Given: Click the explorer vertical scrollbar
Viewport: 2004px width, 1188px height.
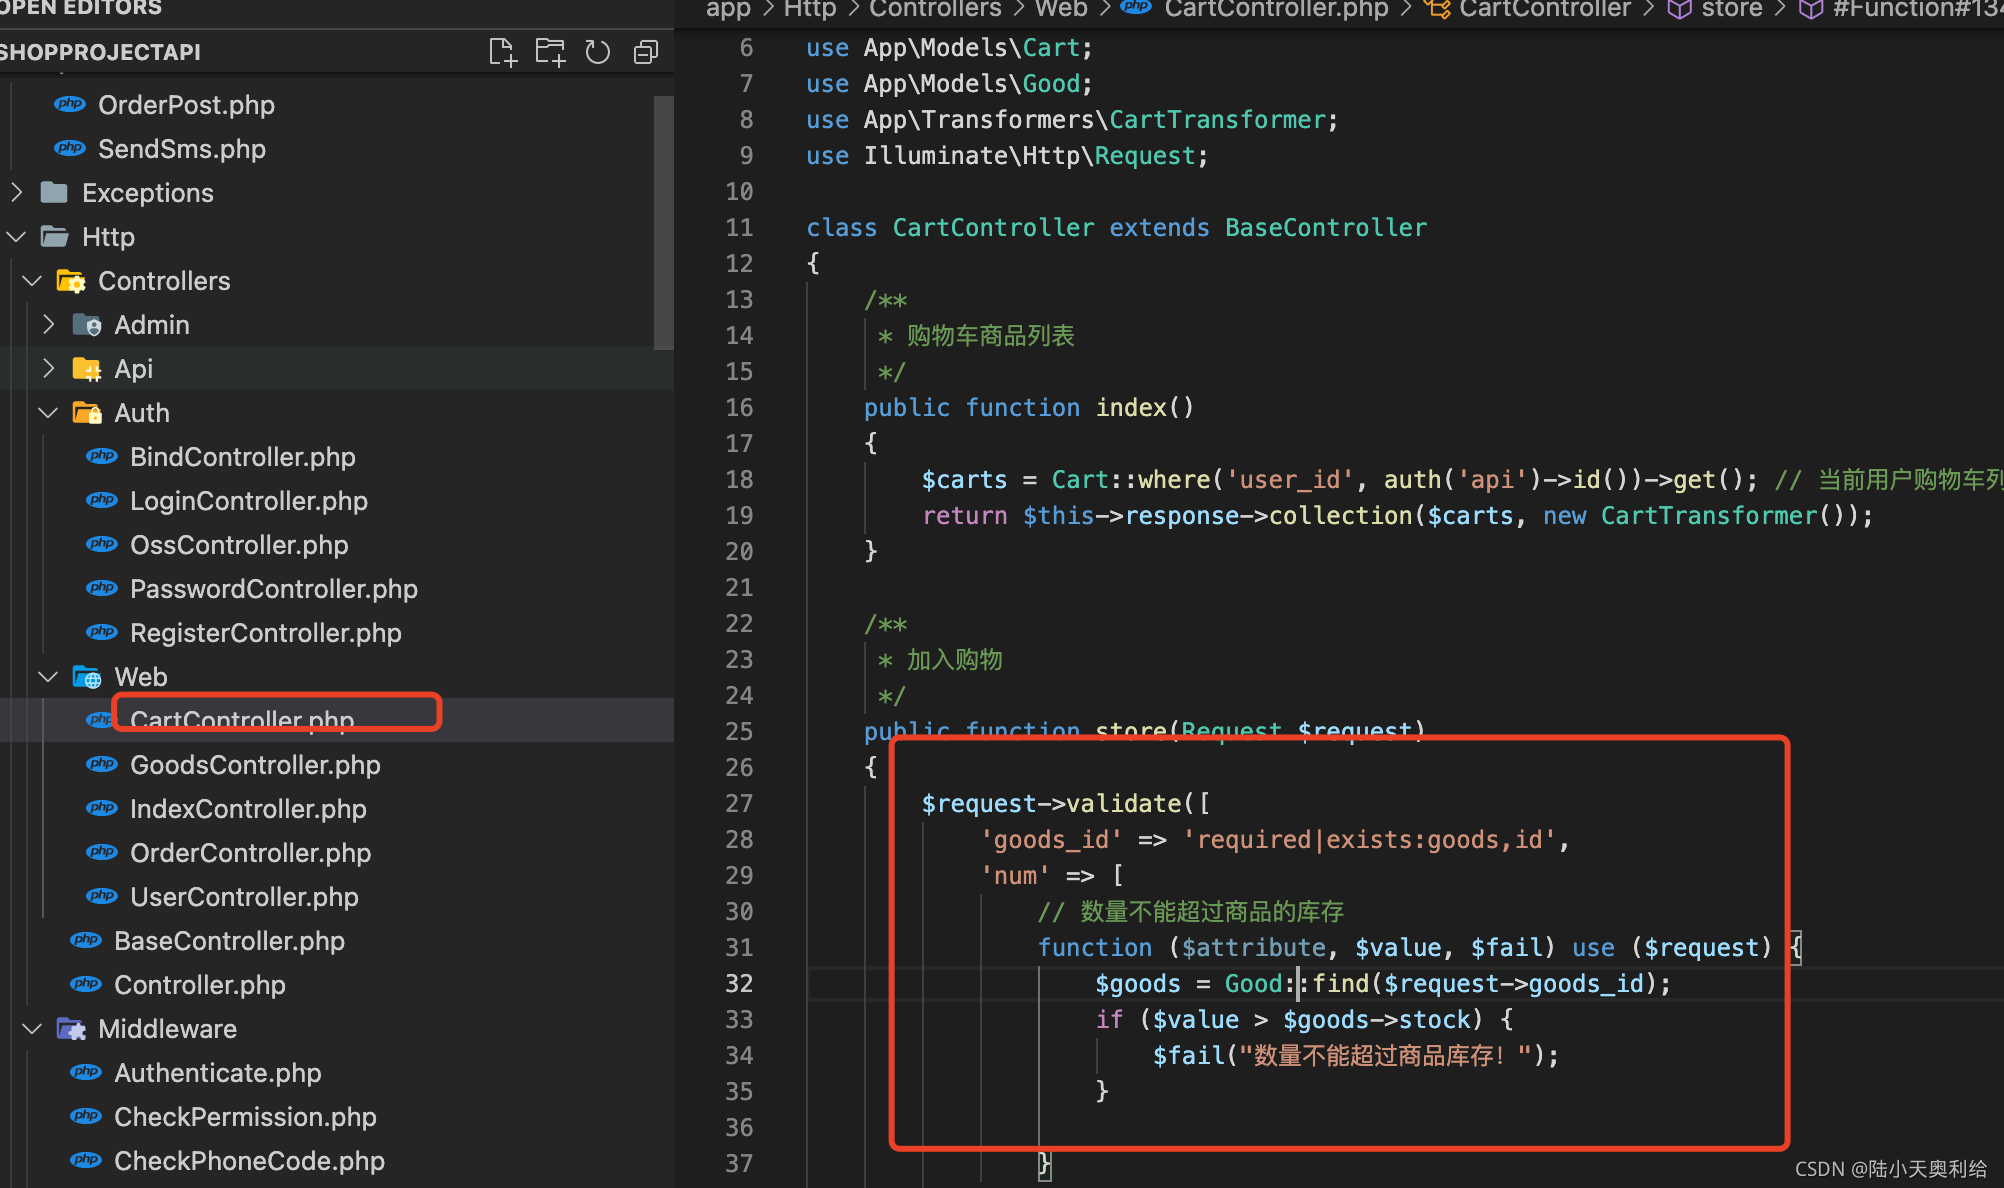Looking at the screenshot, I should (663, 222).
